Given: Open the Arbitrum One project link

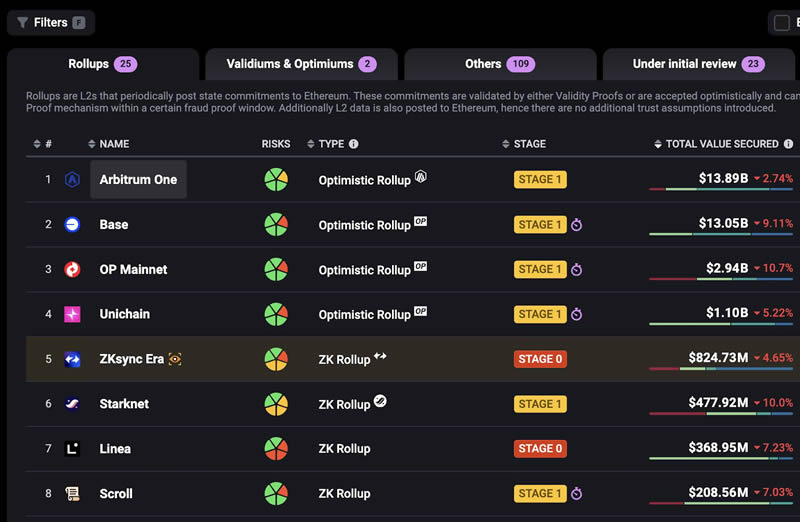Looking at the screenshot, I should click(x=138, y=180).
